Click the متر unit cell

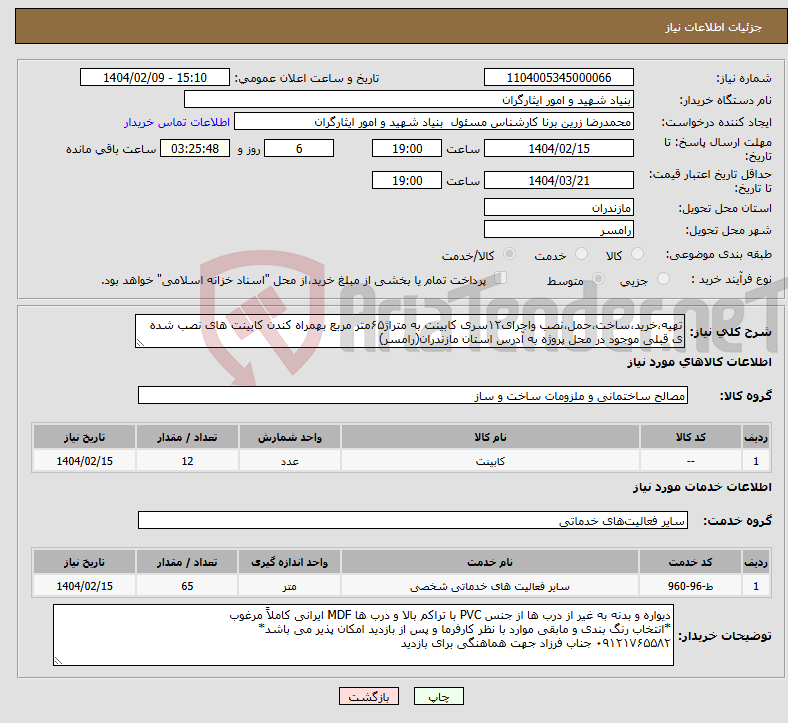click(x=290, y=586)
